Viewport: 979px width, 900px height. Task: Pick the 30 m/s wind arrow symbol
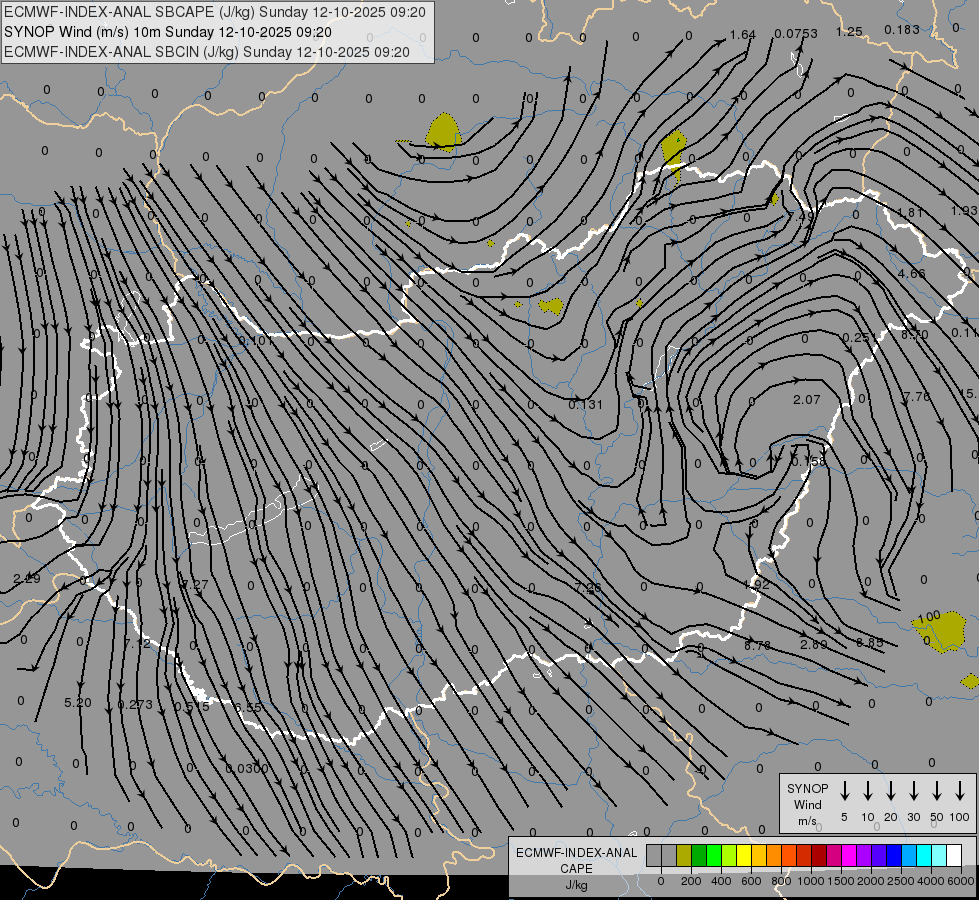tap(914, 791)
